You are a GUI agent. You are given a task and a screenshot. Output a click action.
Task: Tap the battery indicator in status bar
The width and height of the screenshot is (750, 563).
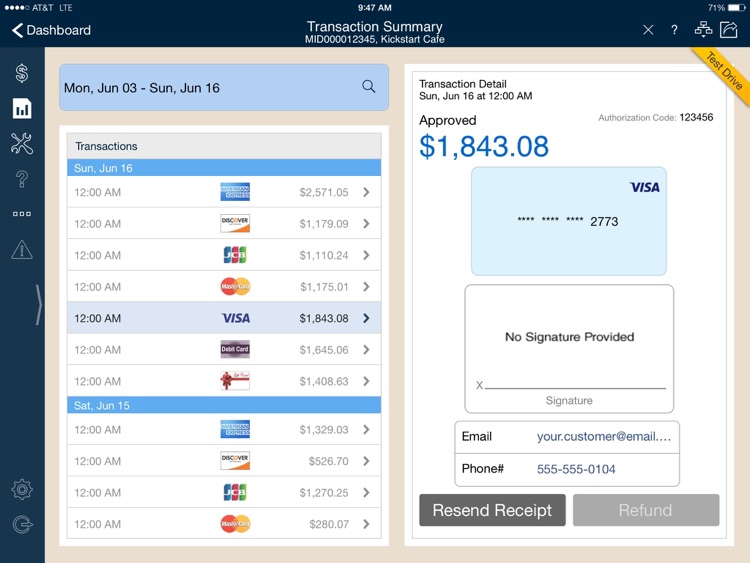pyautogui.click(x=737, y=8)
